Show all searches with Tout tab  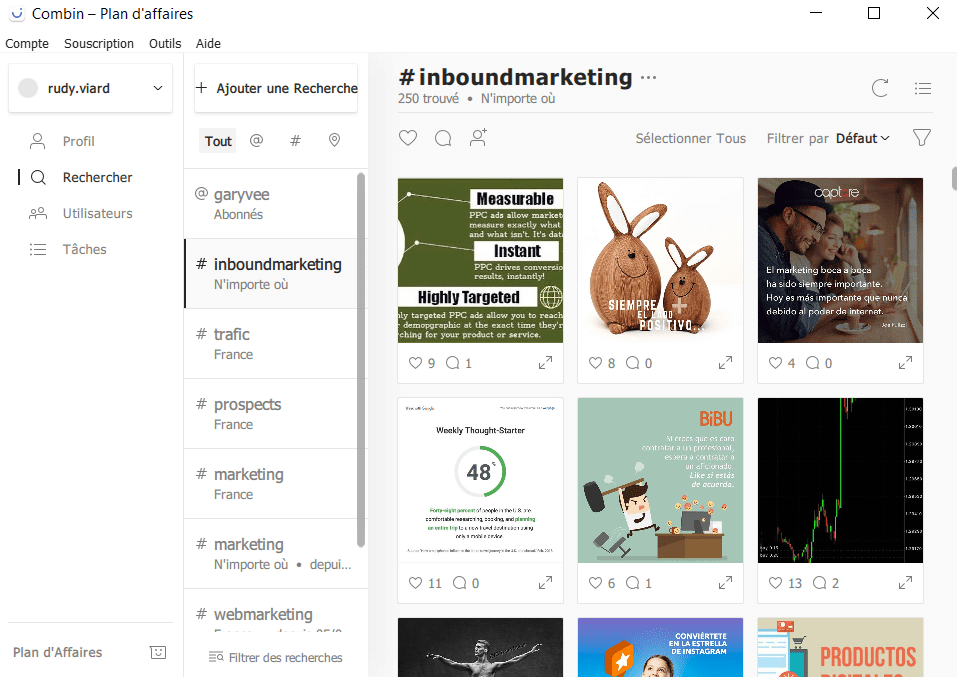coord(218,141)
